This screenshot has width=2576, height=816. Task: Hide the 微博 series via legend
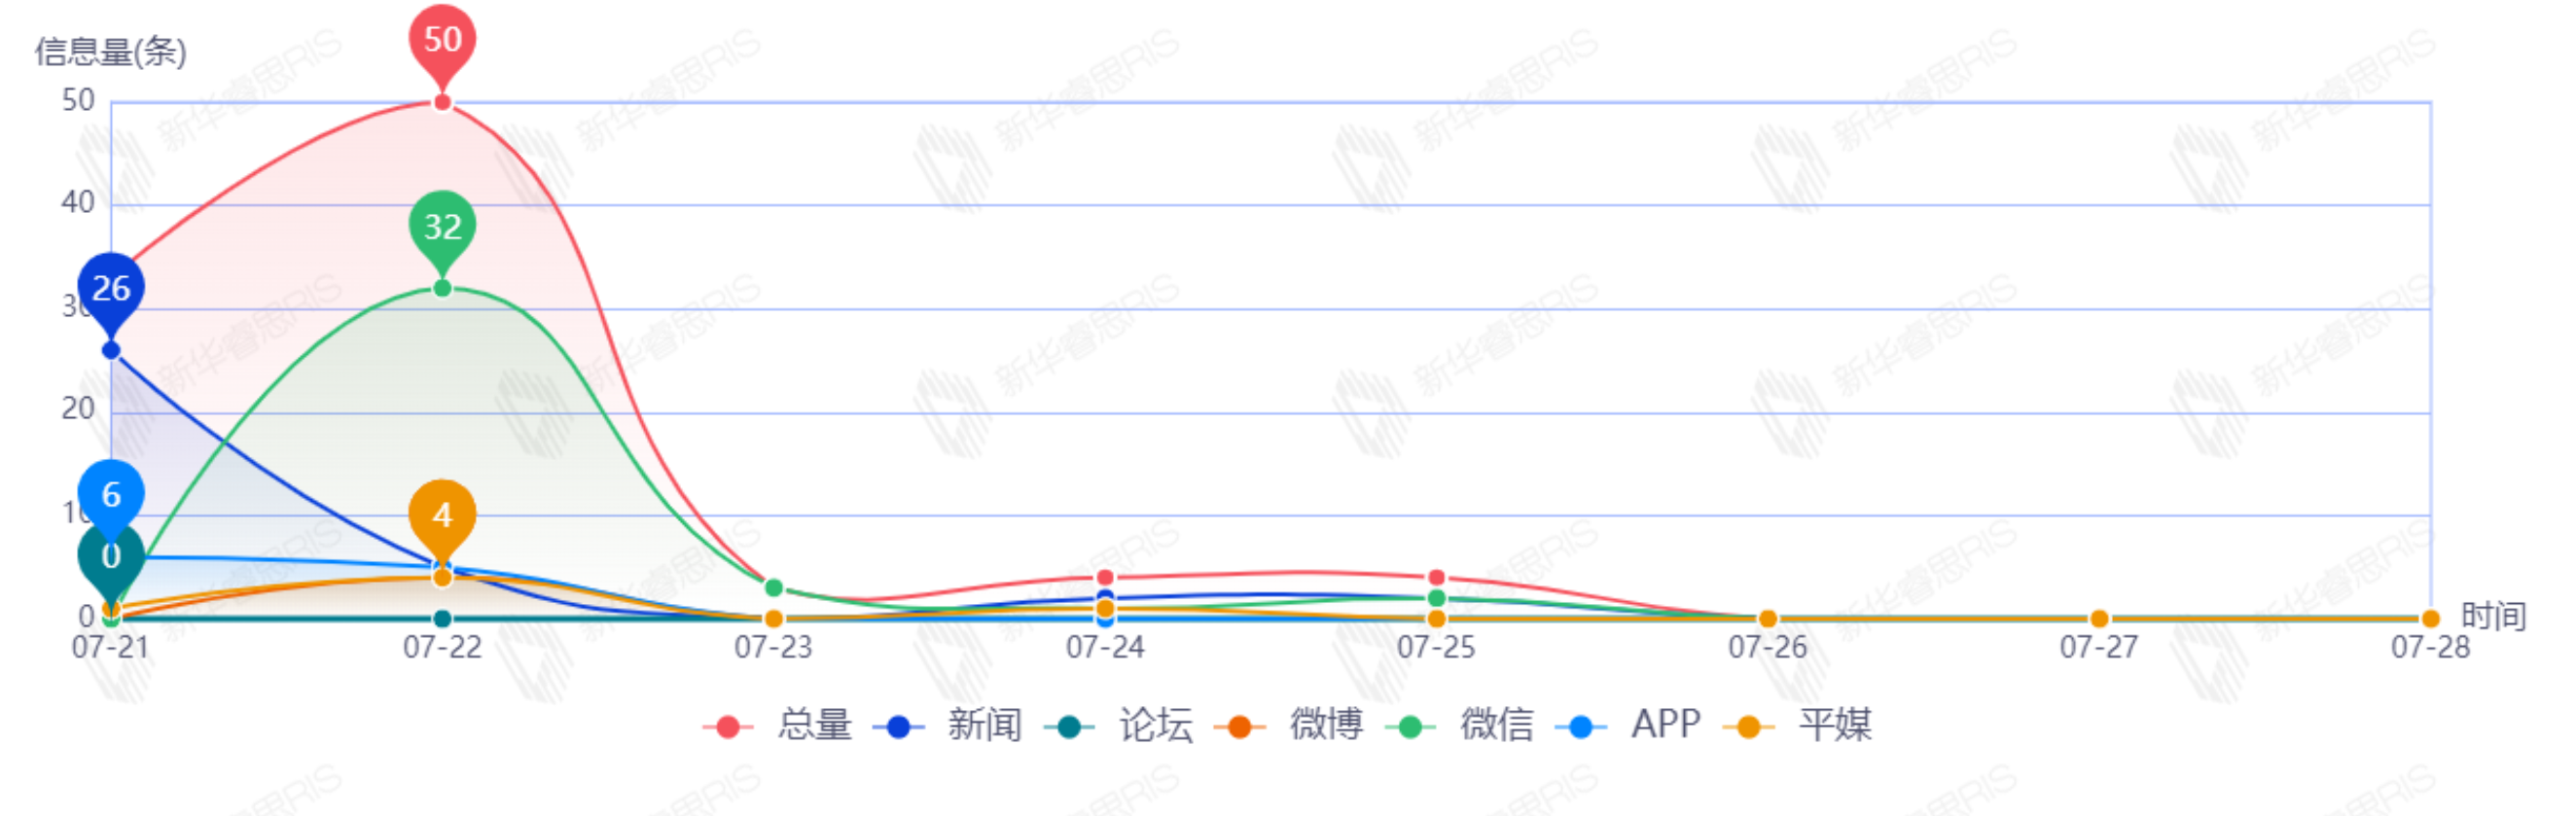[1288, 725]
